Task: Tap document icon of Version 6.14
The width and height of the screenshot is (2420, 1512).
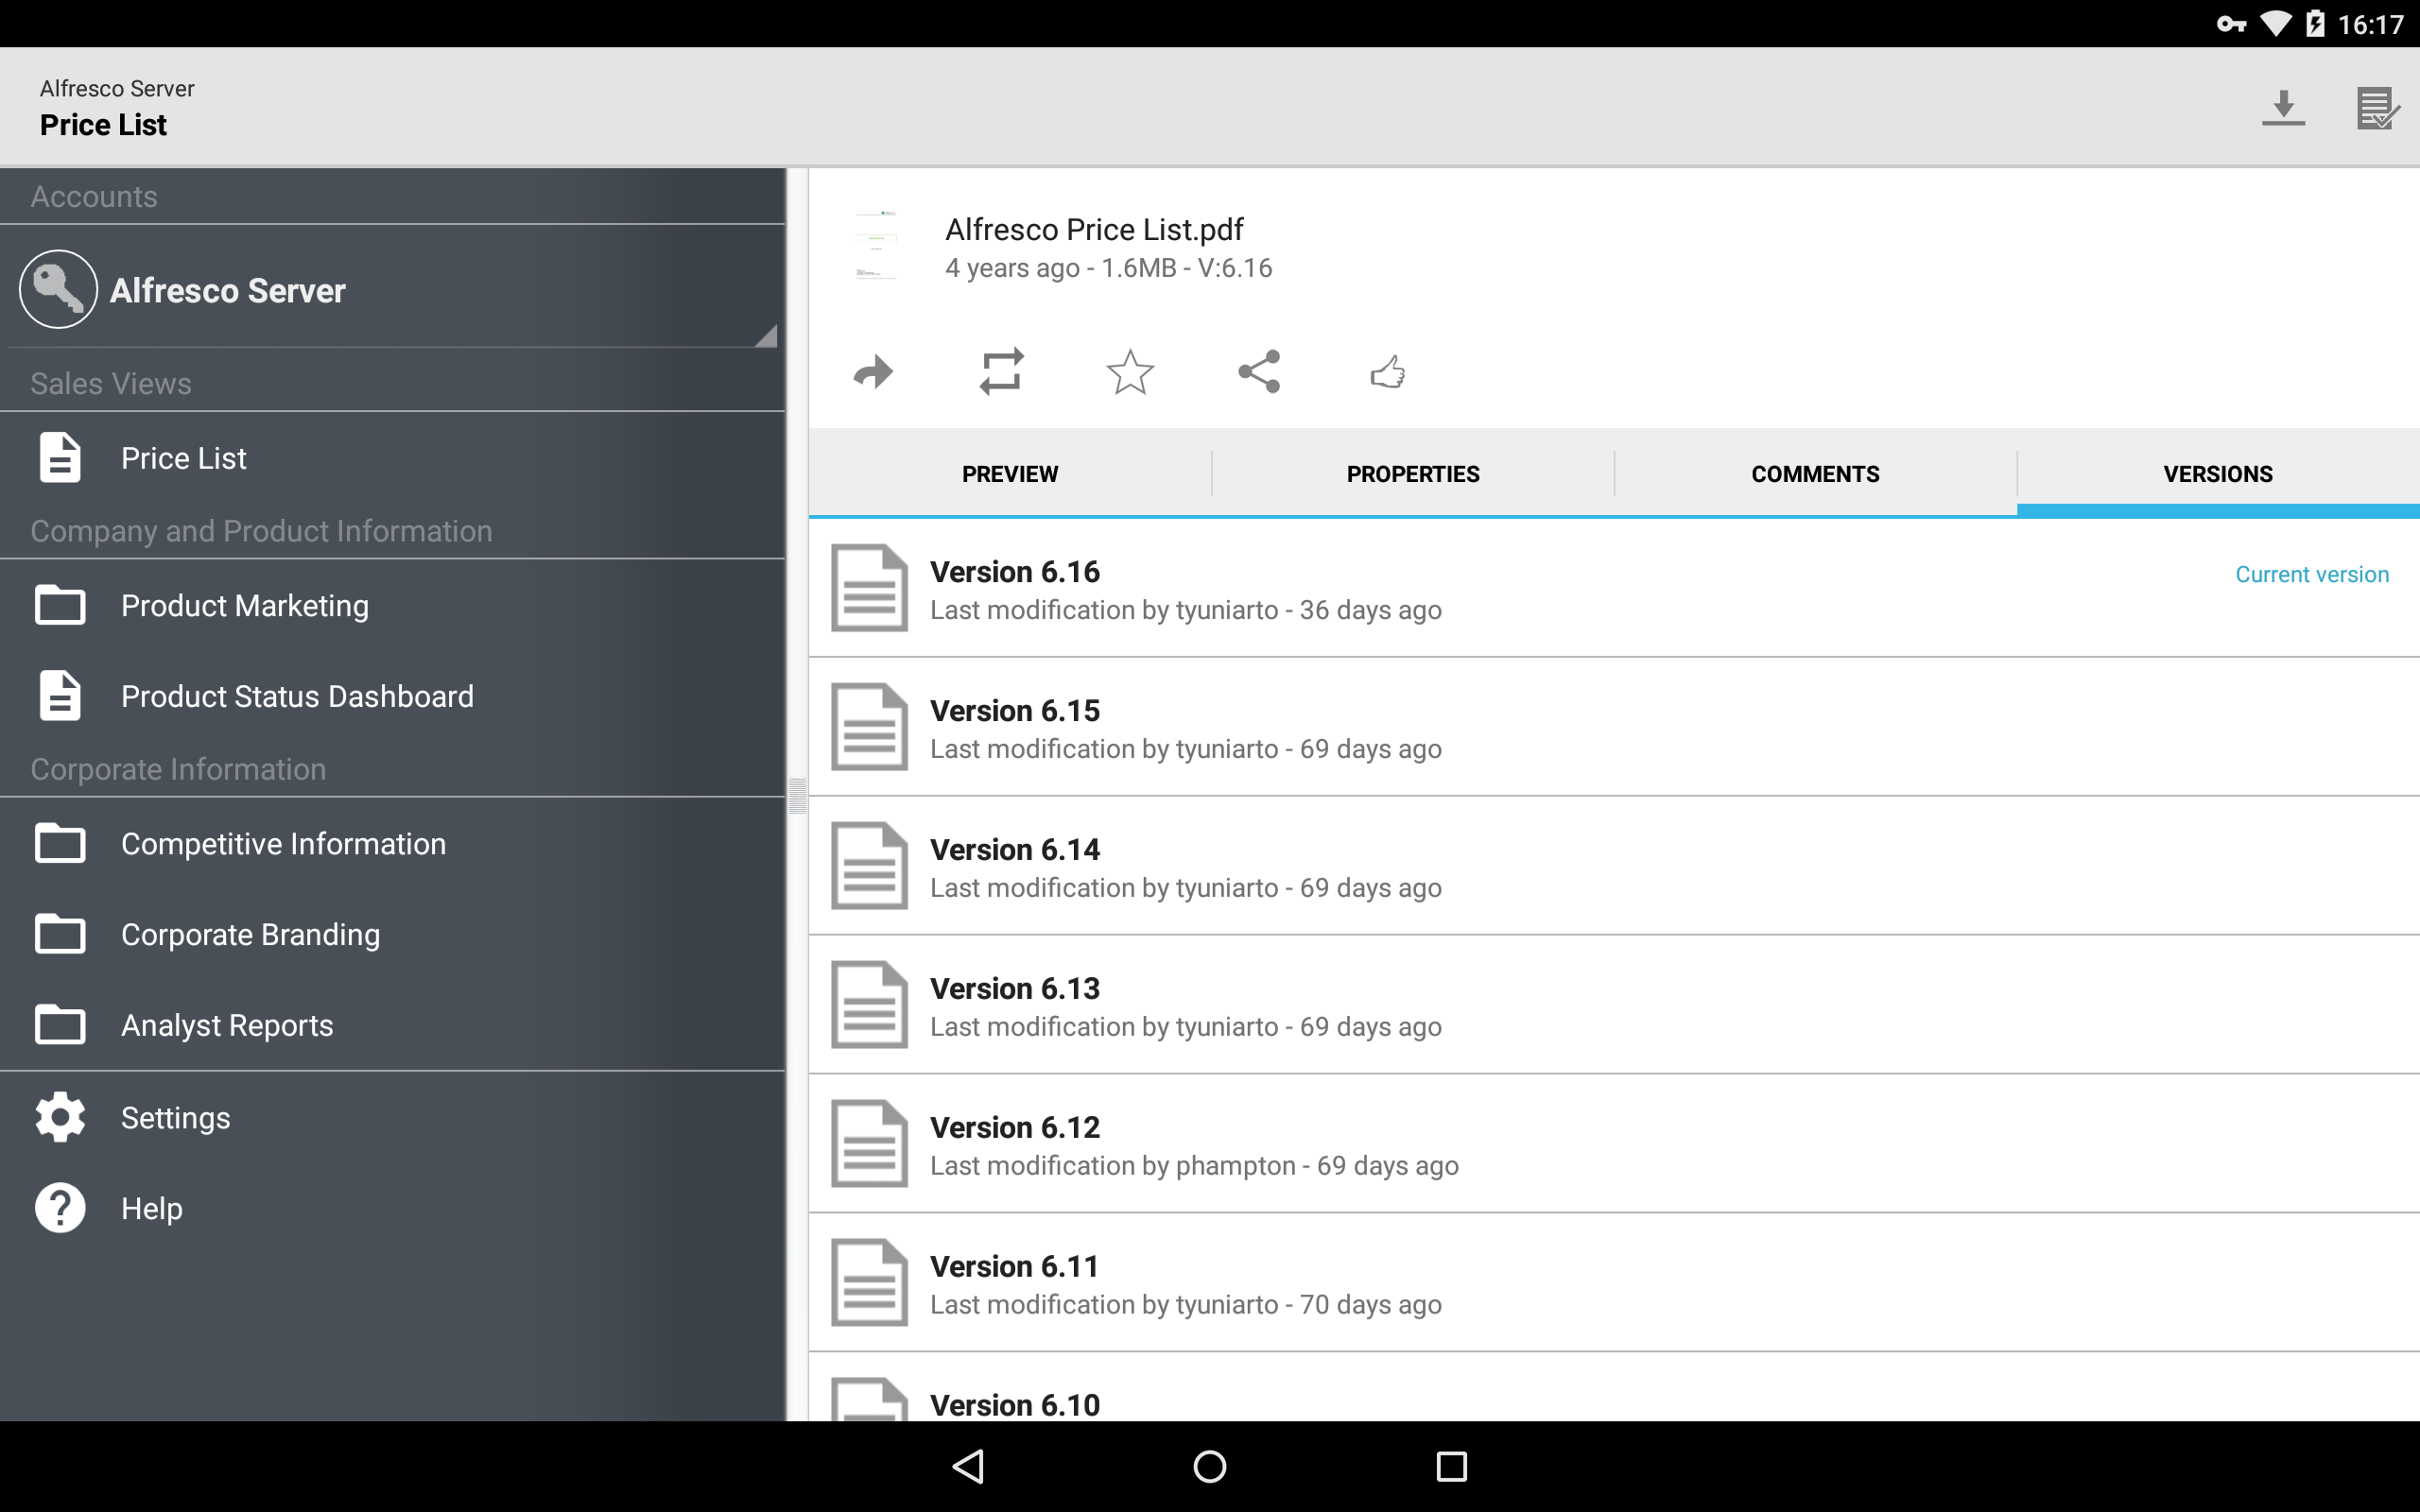Action: tap(869, 866)
